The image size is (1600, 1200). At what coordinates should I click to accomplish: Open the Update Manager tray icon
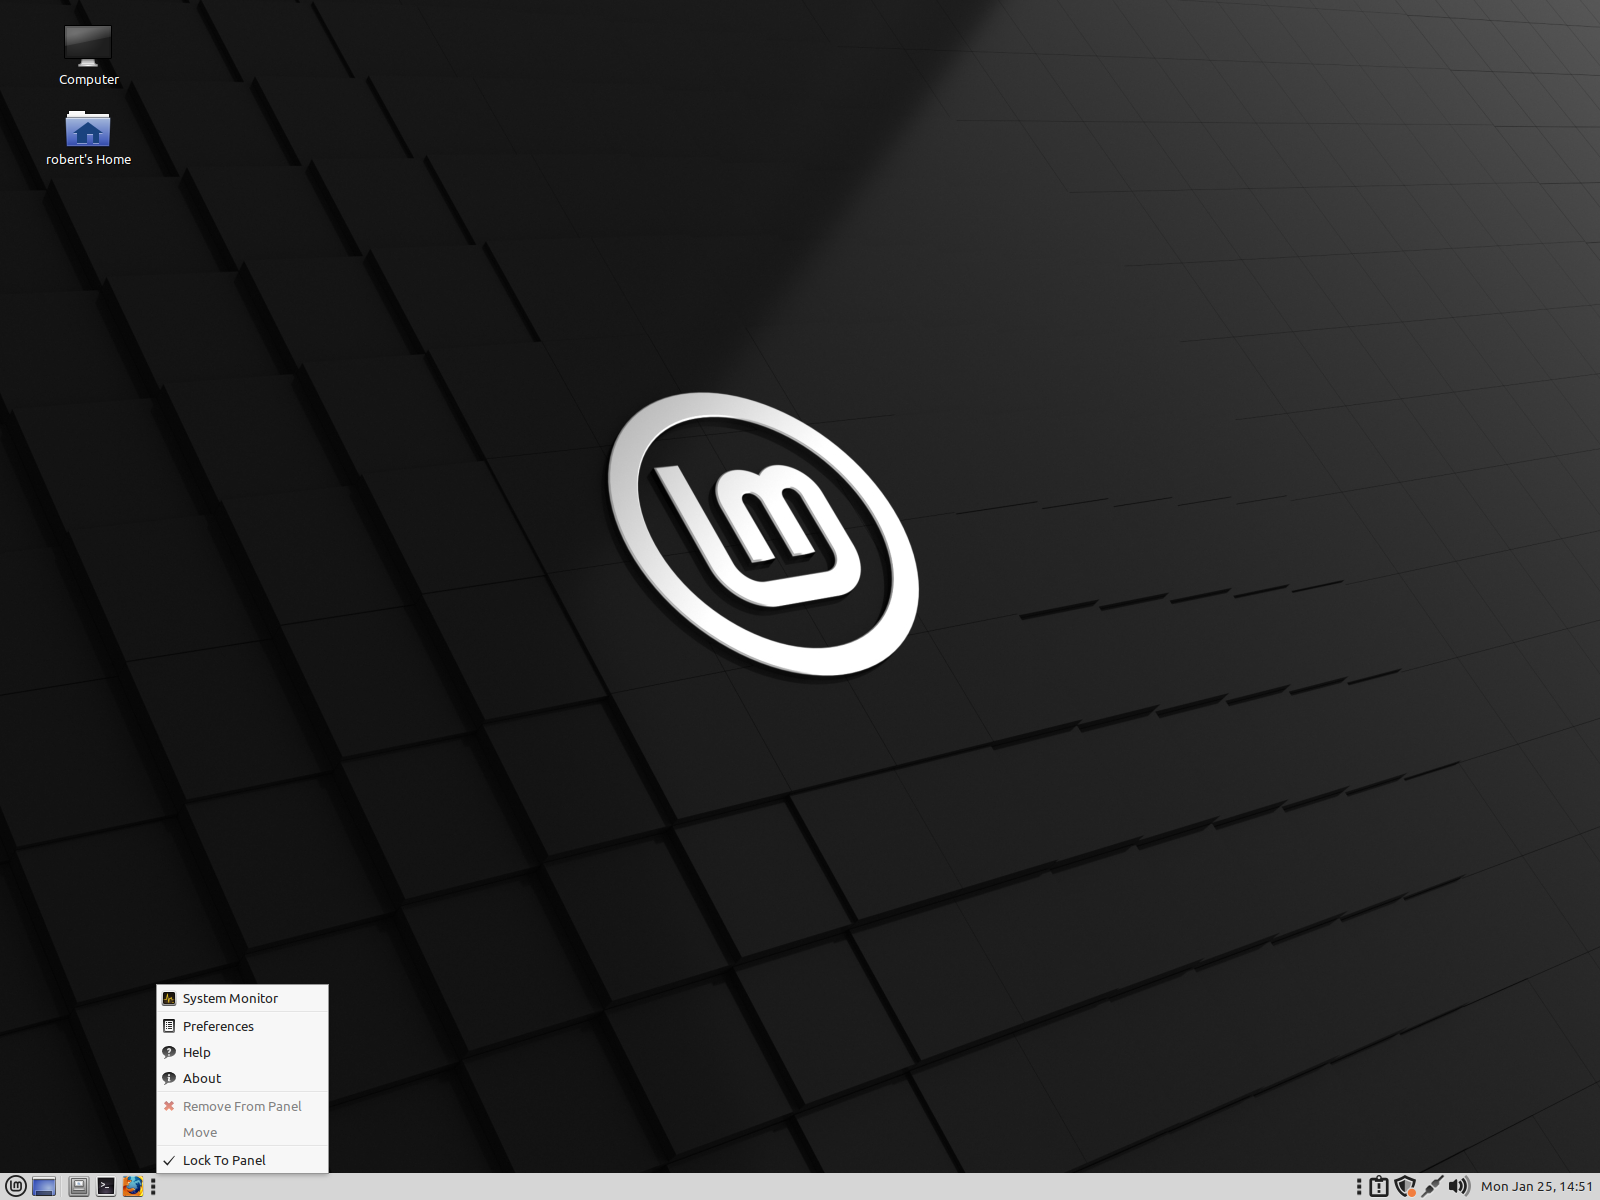coord(1378,1186)
